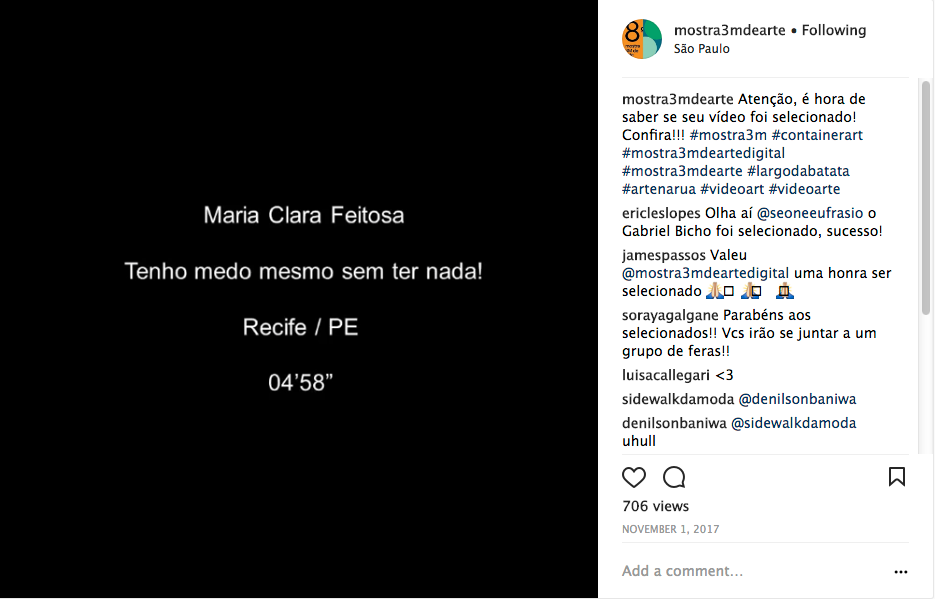Screen dimensions: 935x599
Task: Open the #videoarte hashtag
Action: 804,190
